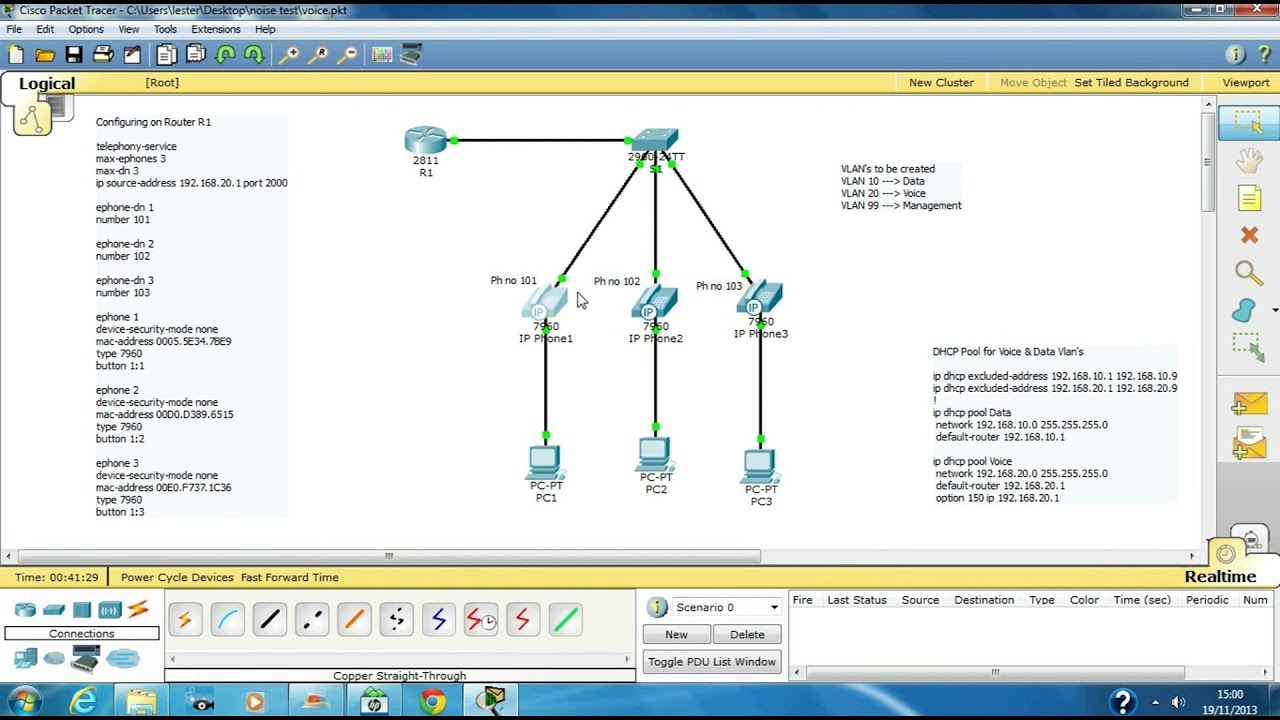Choose the Copper Straight-Through cable icon
The image size is (1280, 720).
pyautogui.click(x=270, y=620)
